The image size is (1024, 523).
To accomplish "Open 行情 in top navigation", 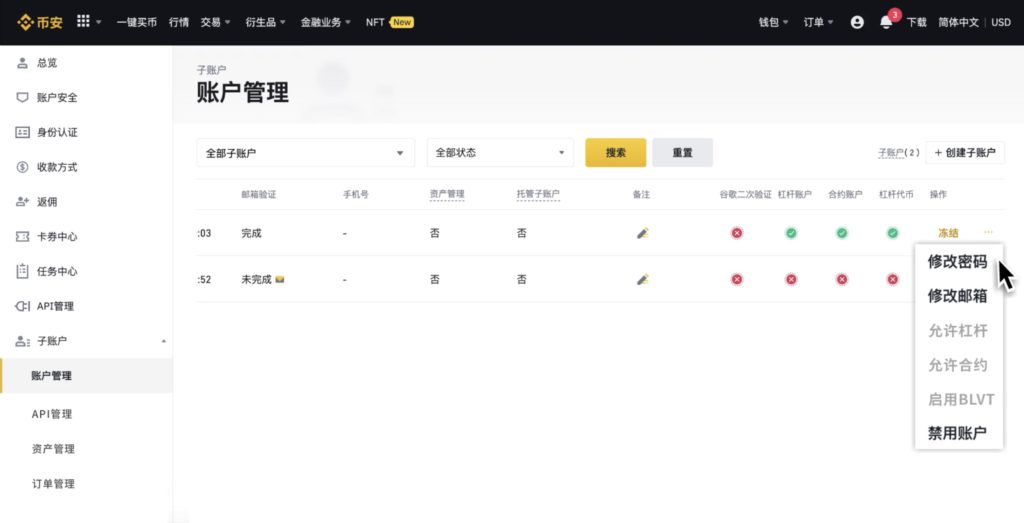I will pyautogui.click(x=178, y=22).
